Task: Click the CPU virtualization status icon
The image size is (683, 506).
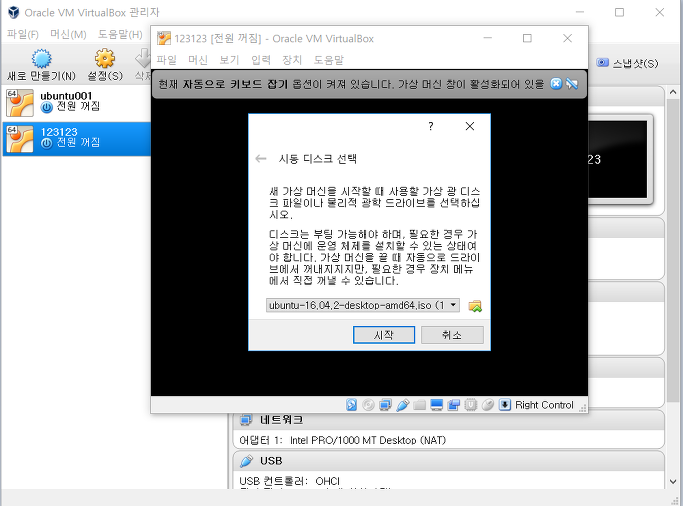Action: click(x=470, y=405)
